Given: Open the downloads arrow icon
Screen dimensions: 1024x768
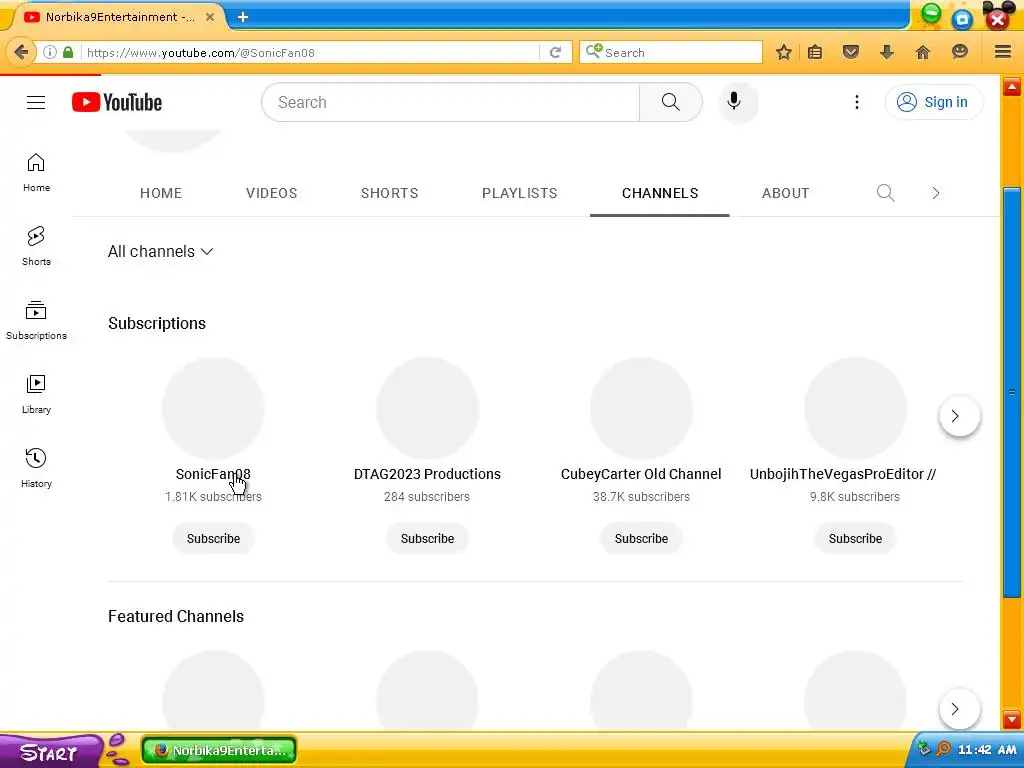Looking at the screenshot, I should (x=886, y=52).
